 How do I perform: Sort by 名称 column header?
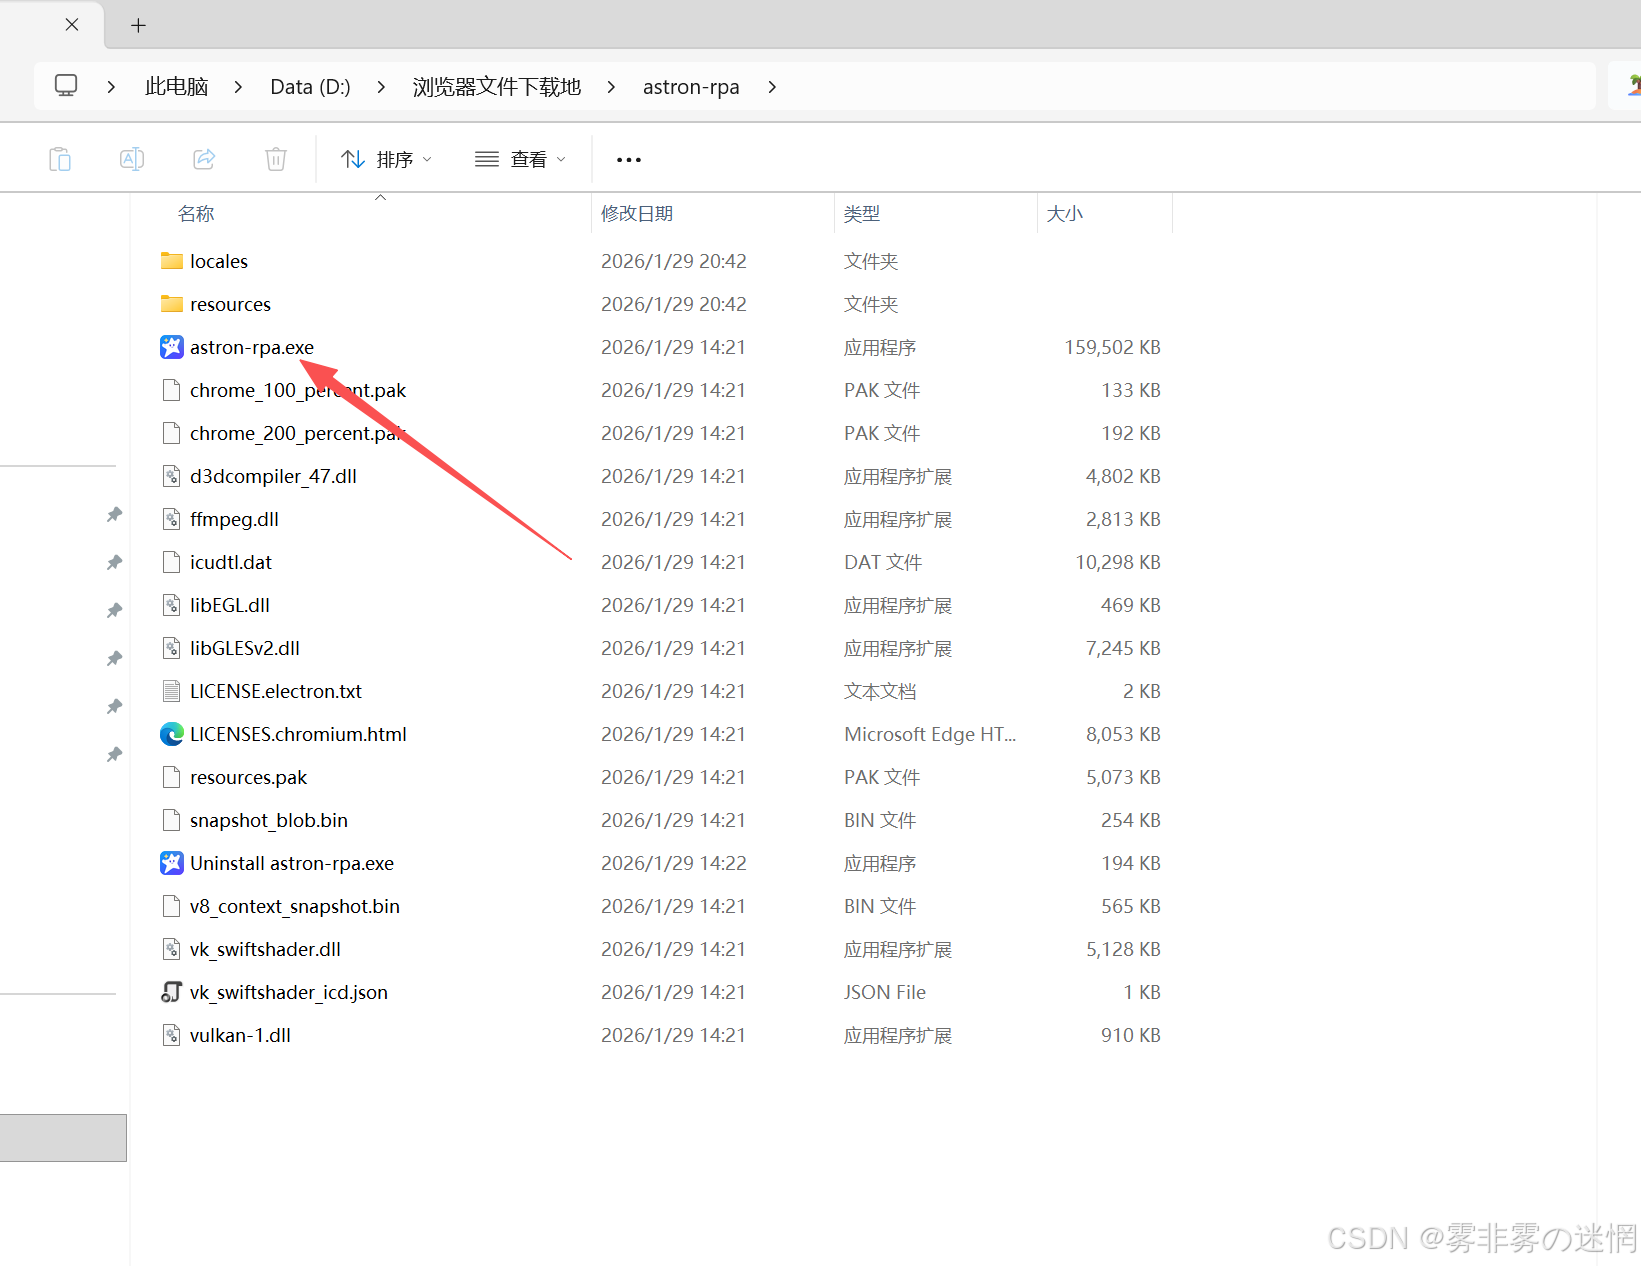196,213
